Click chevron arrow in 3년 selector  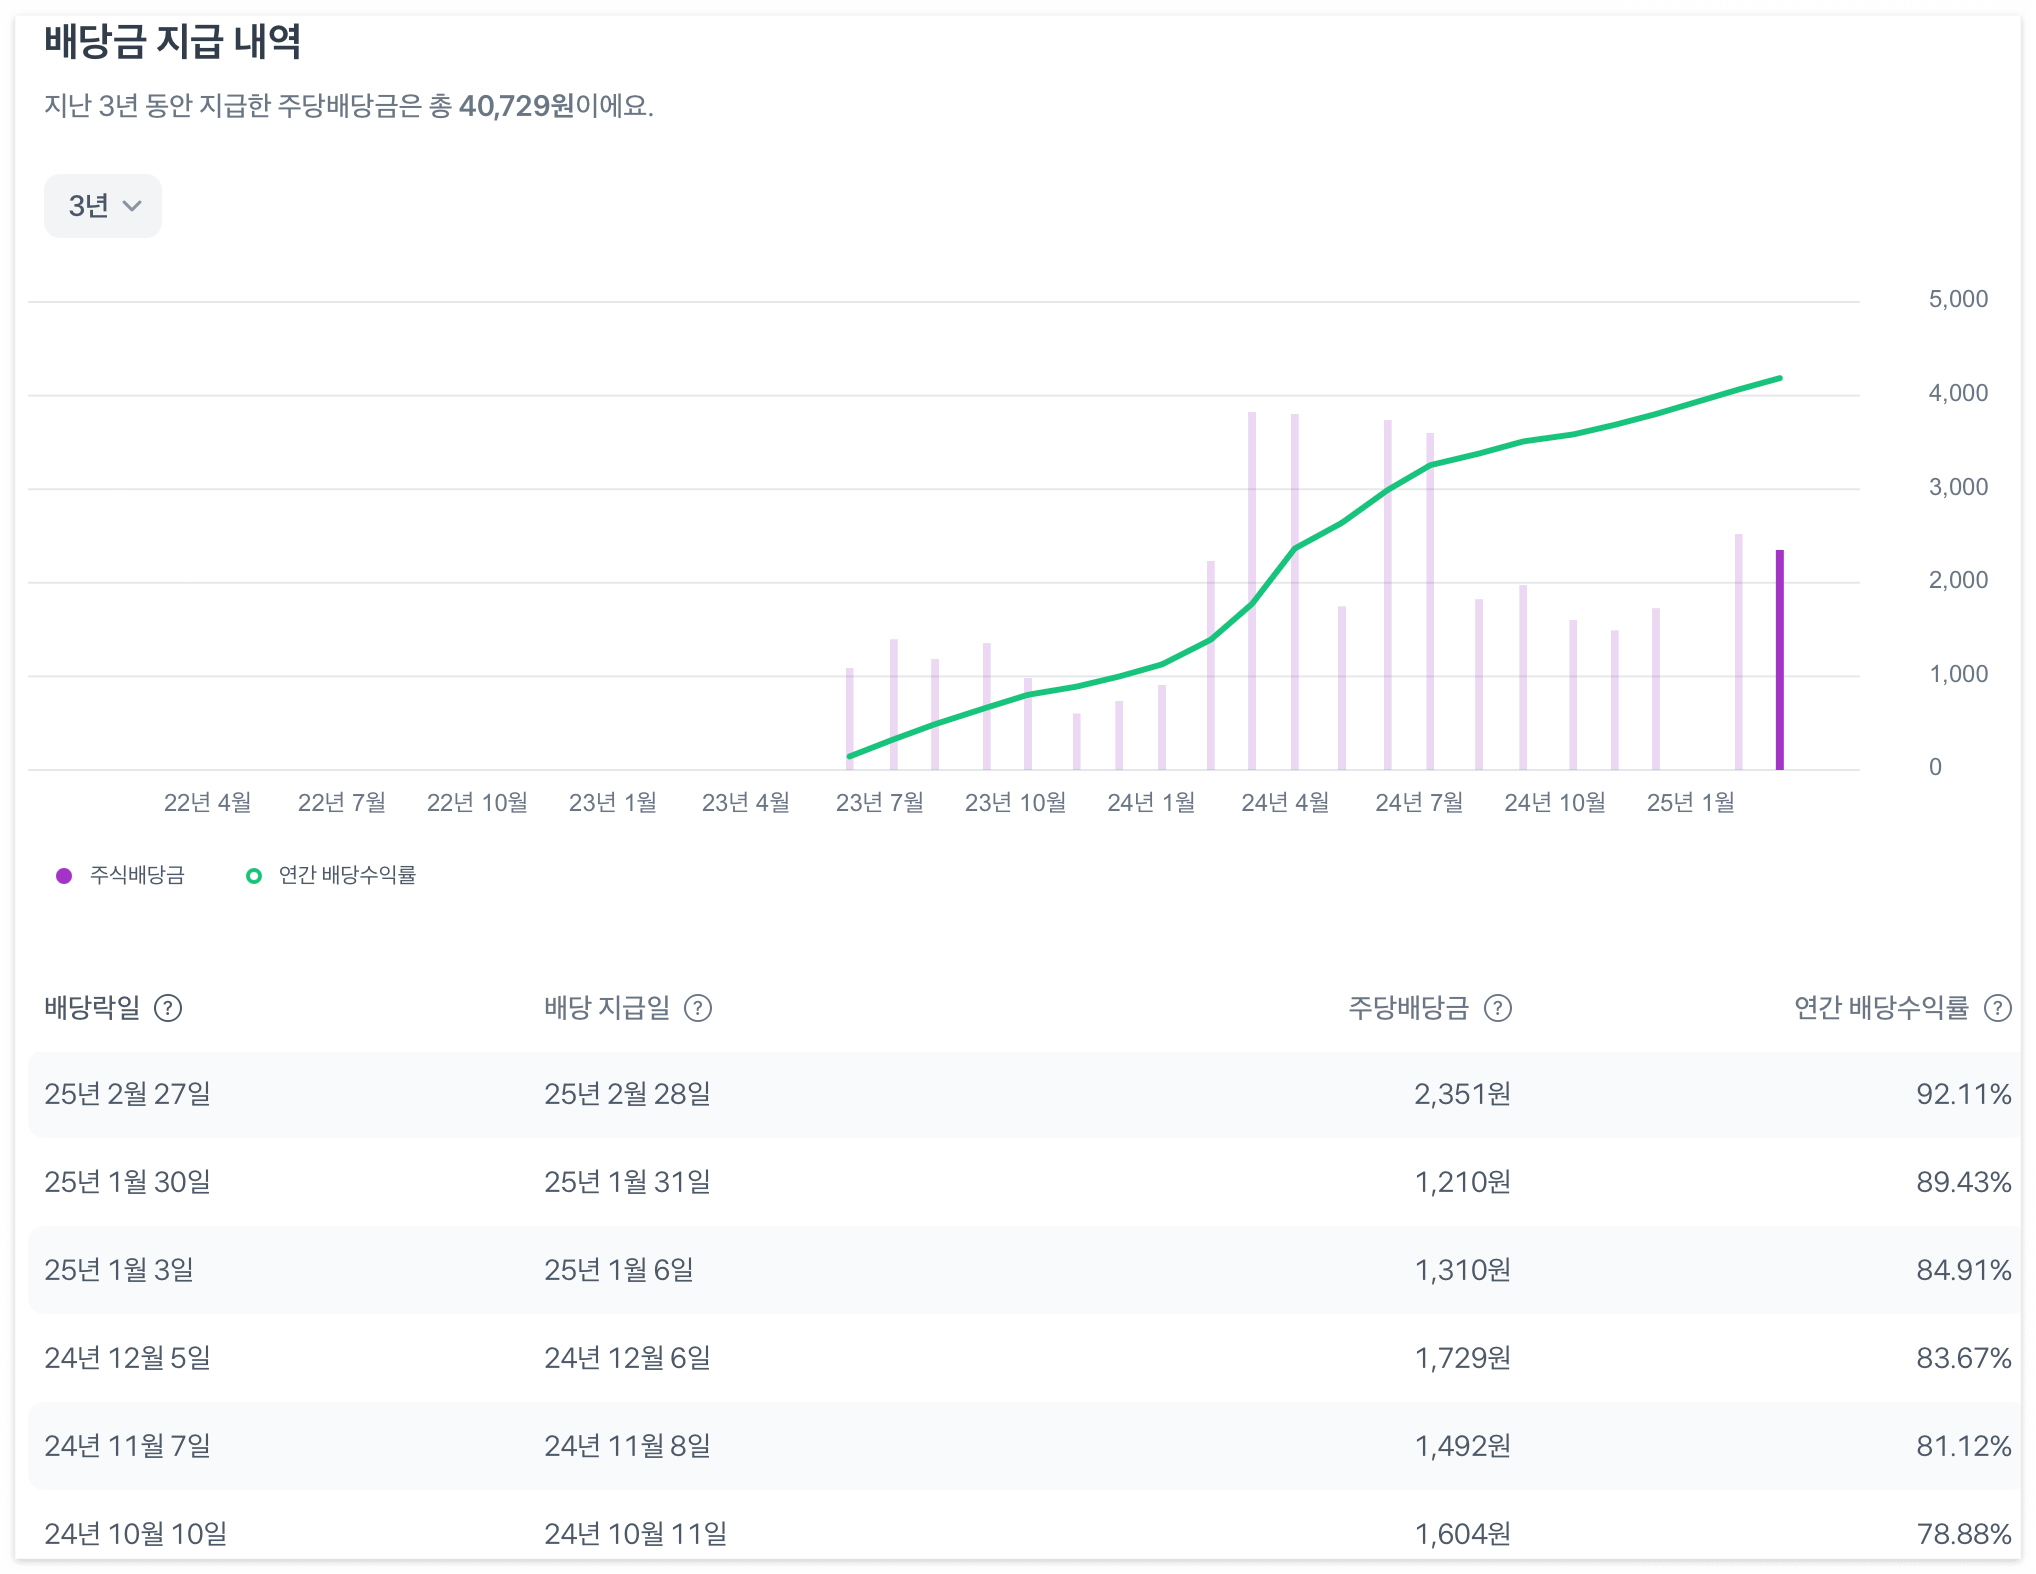coord(132,206)
